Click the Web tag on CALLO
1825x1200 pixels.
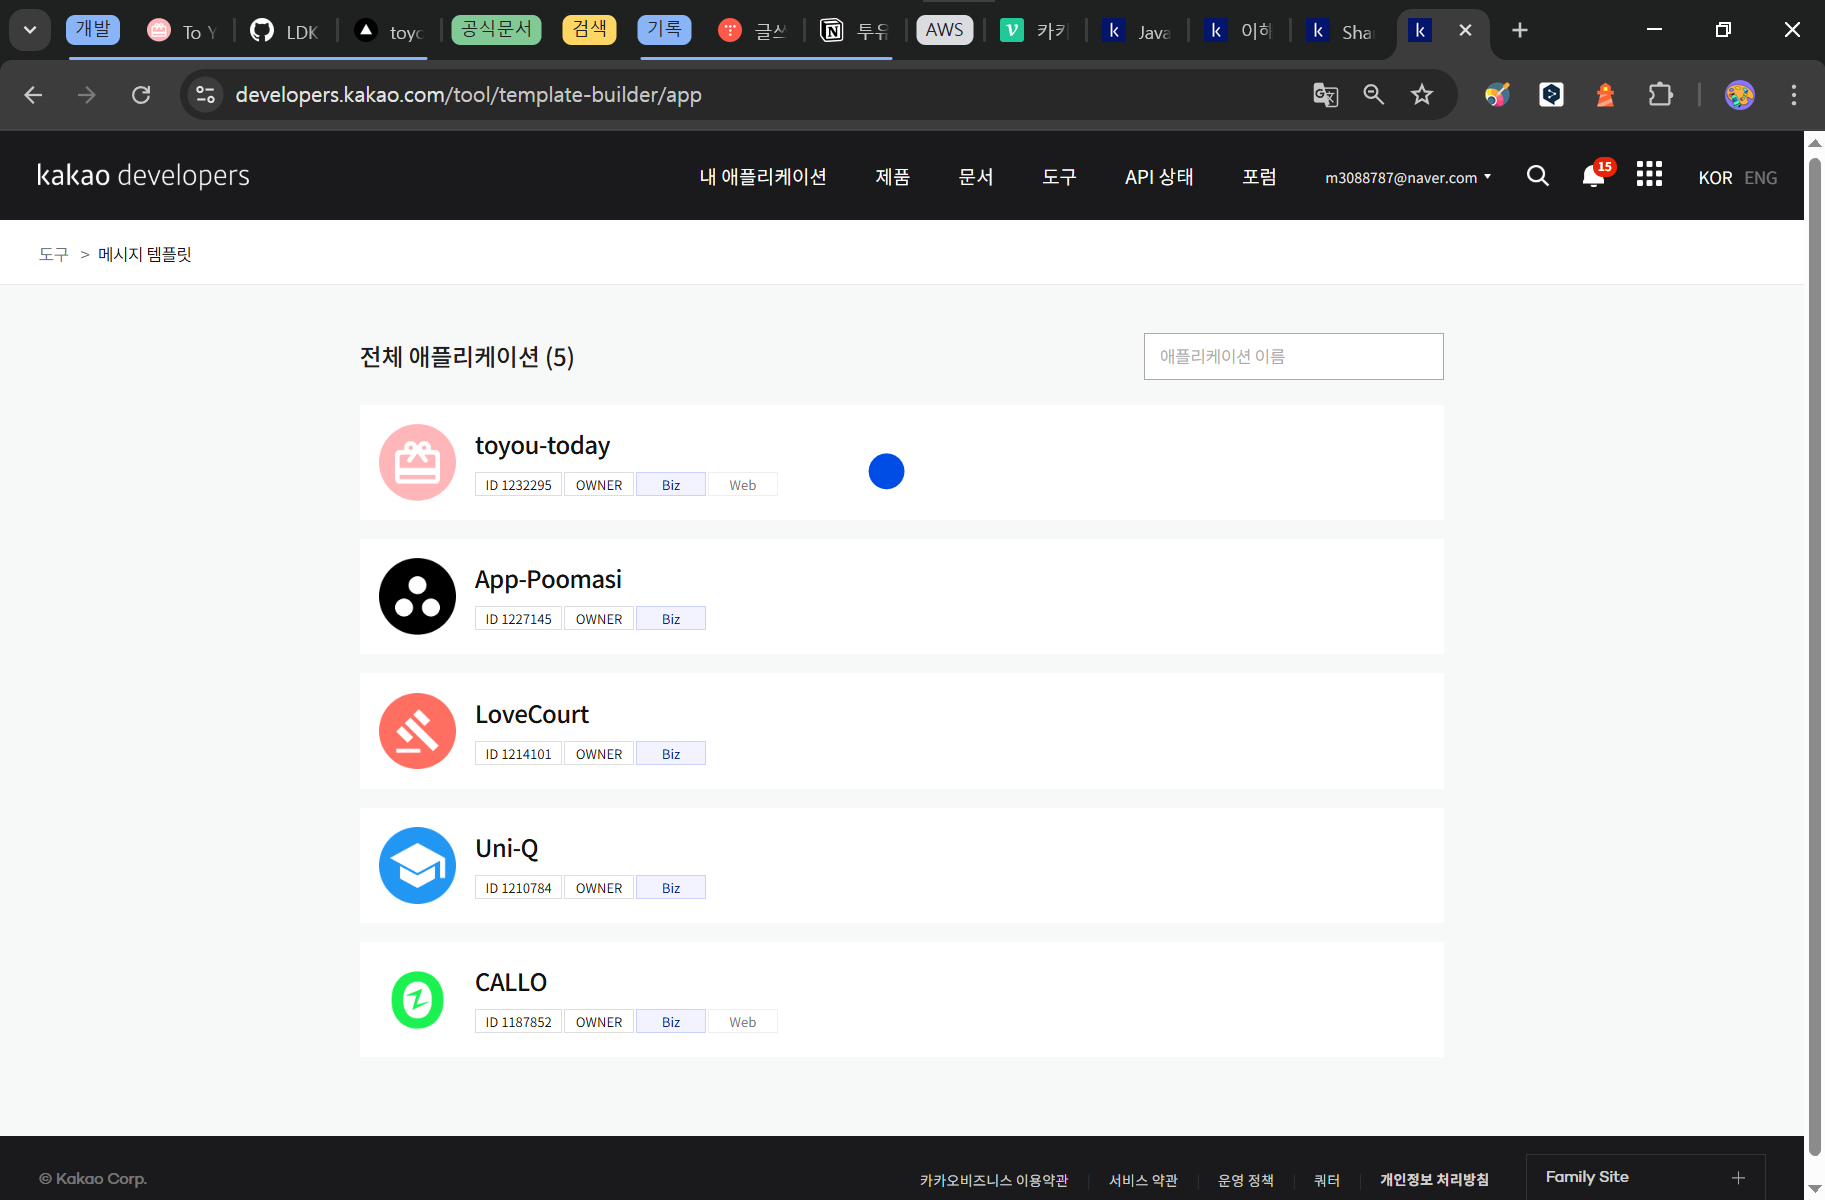tap(742, 1021)
